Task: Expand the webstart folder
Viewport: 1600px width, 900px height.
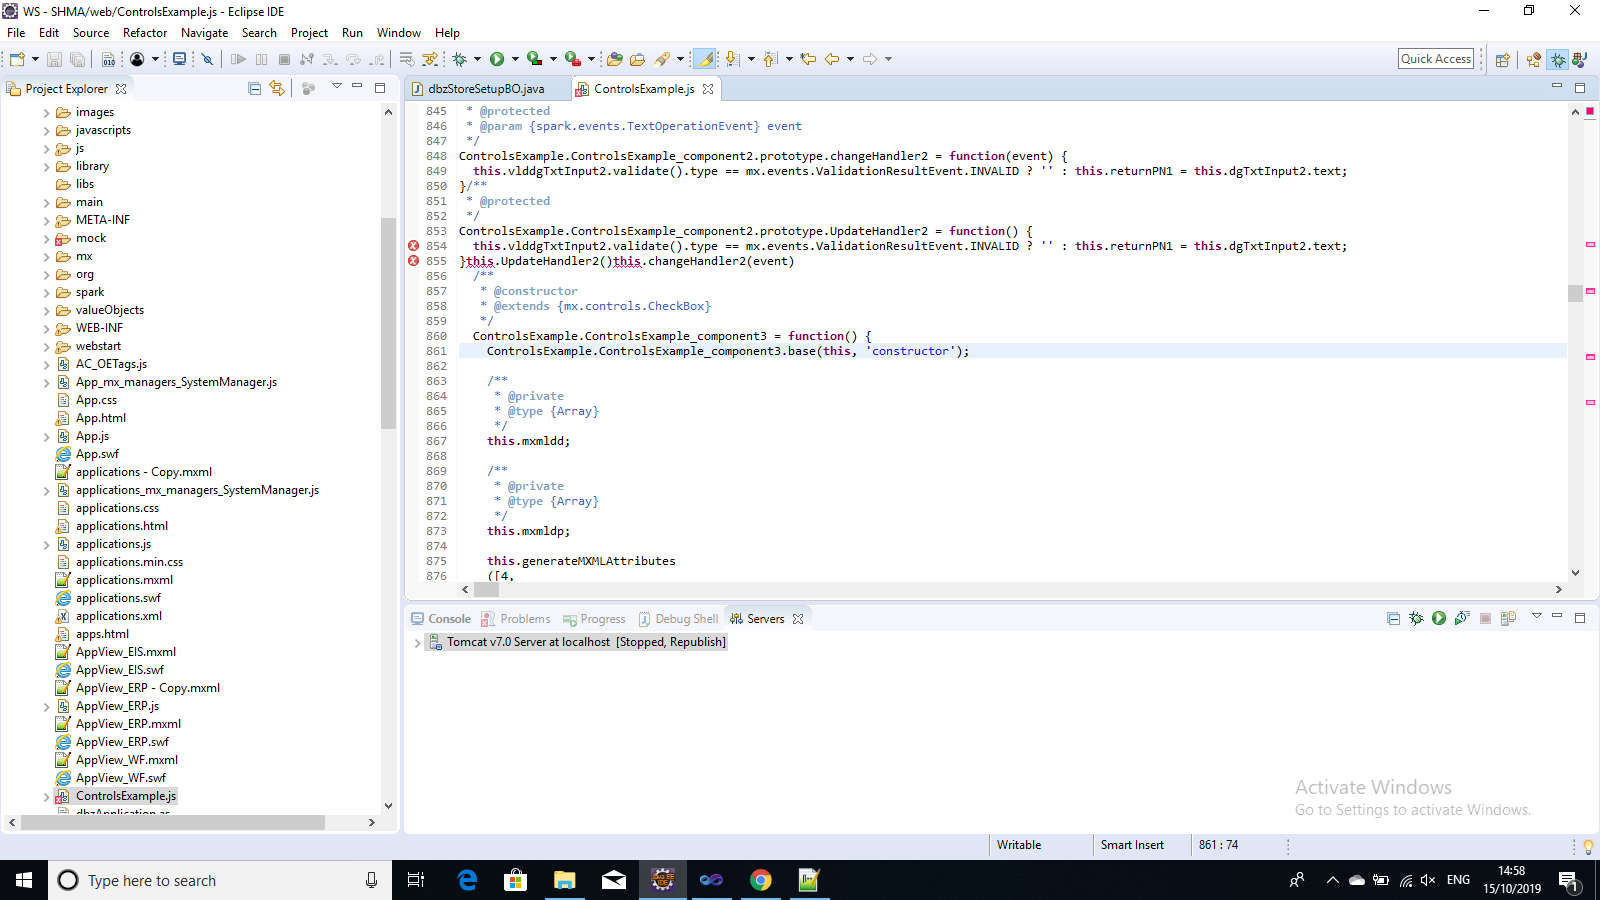Action: 46,345
